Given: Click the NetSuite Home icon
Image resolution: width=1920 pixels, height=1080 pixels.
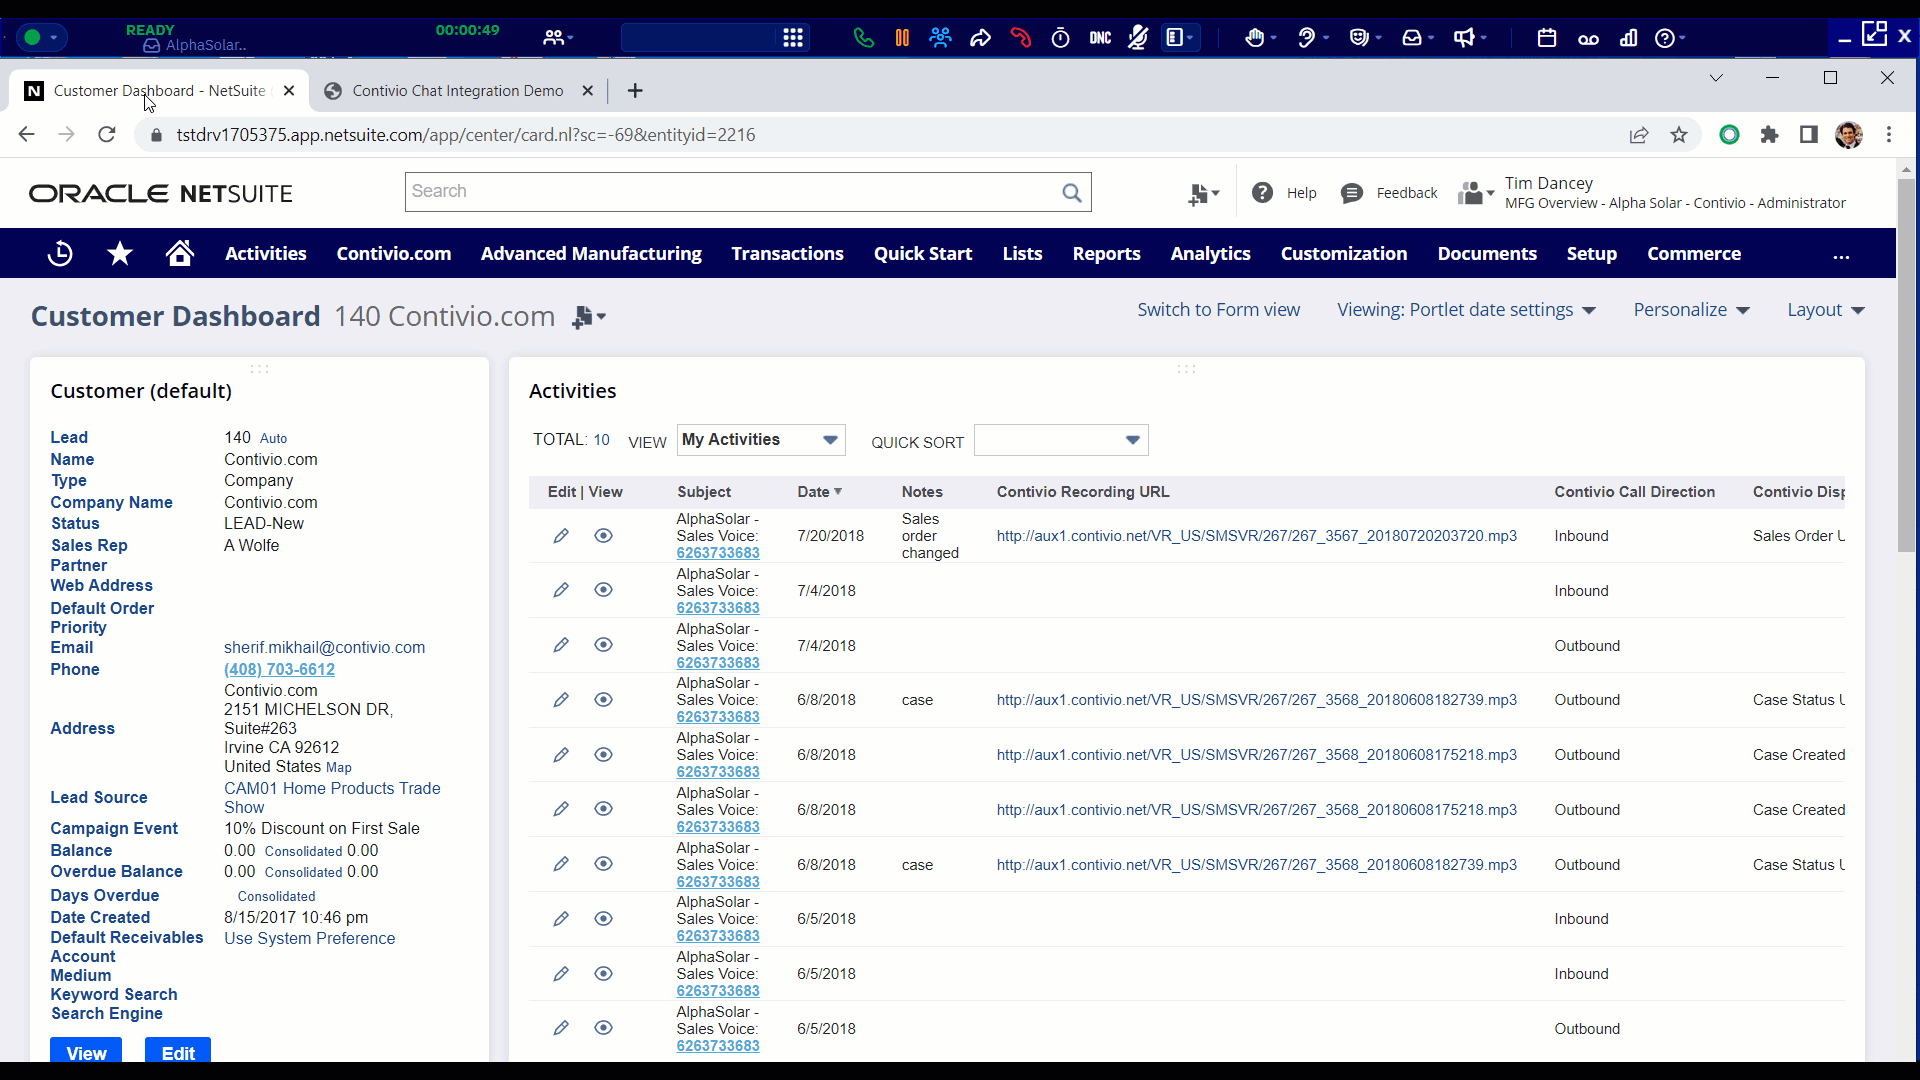Looking at the screenshot, I should tap(180, 254).
